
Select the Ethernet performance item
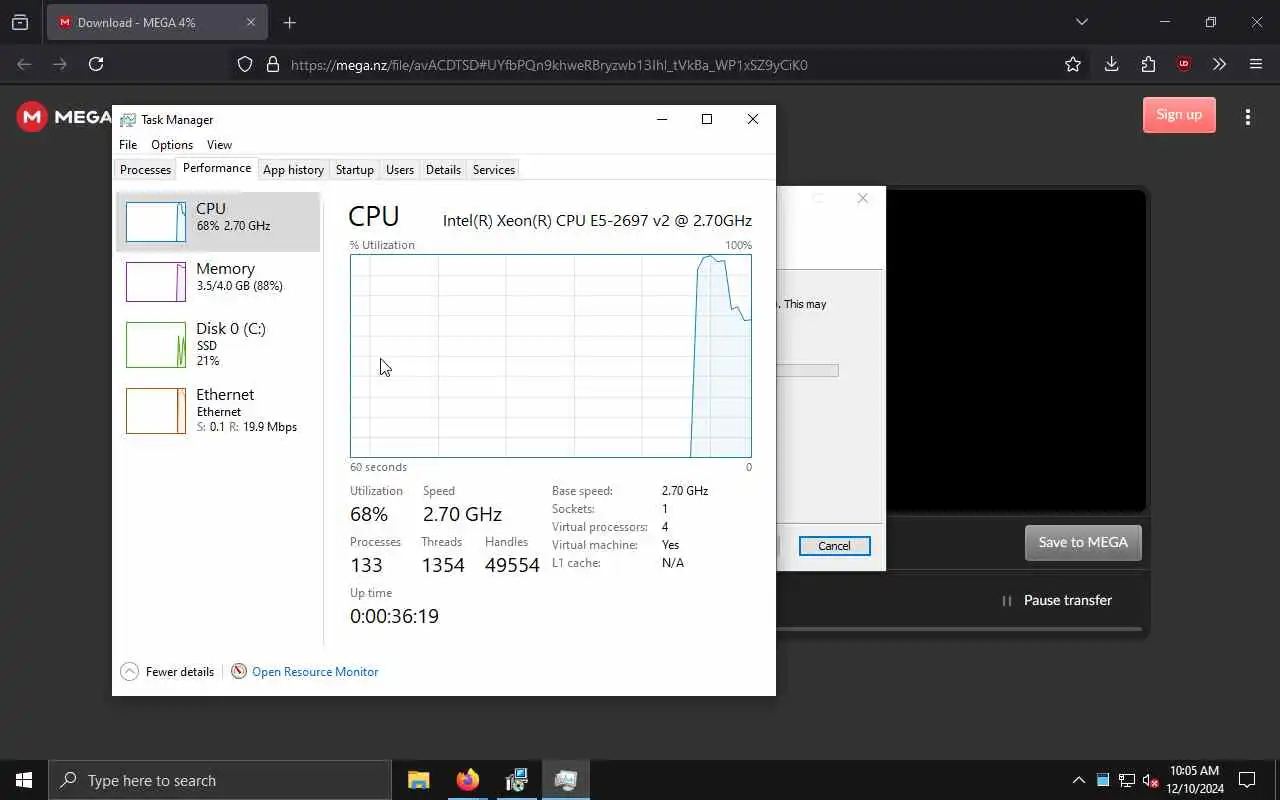(218, 410)
